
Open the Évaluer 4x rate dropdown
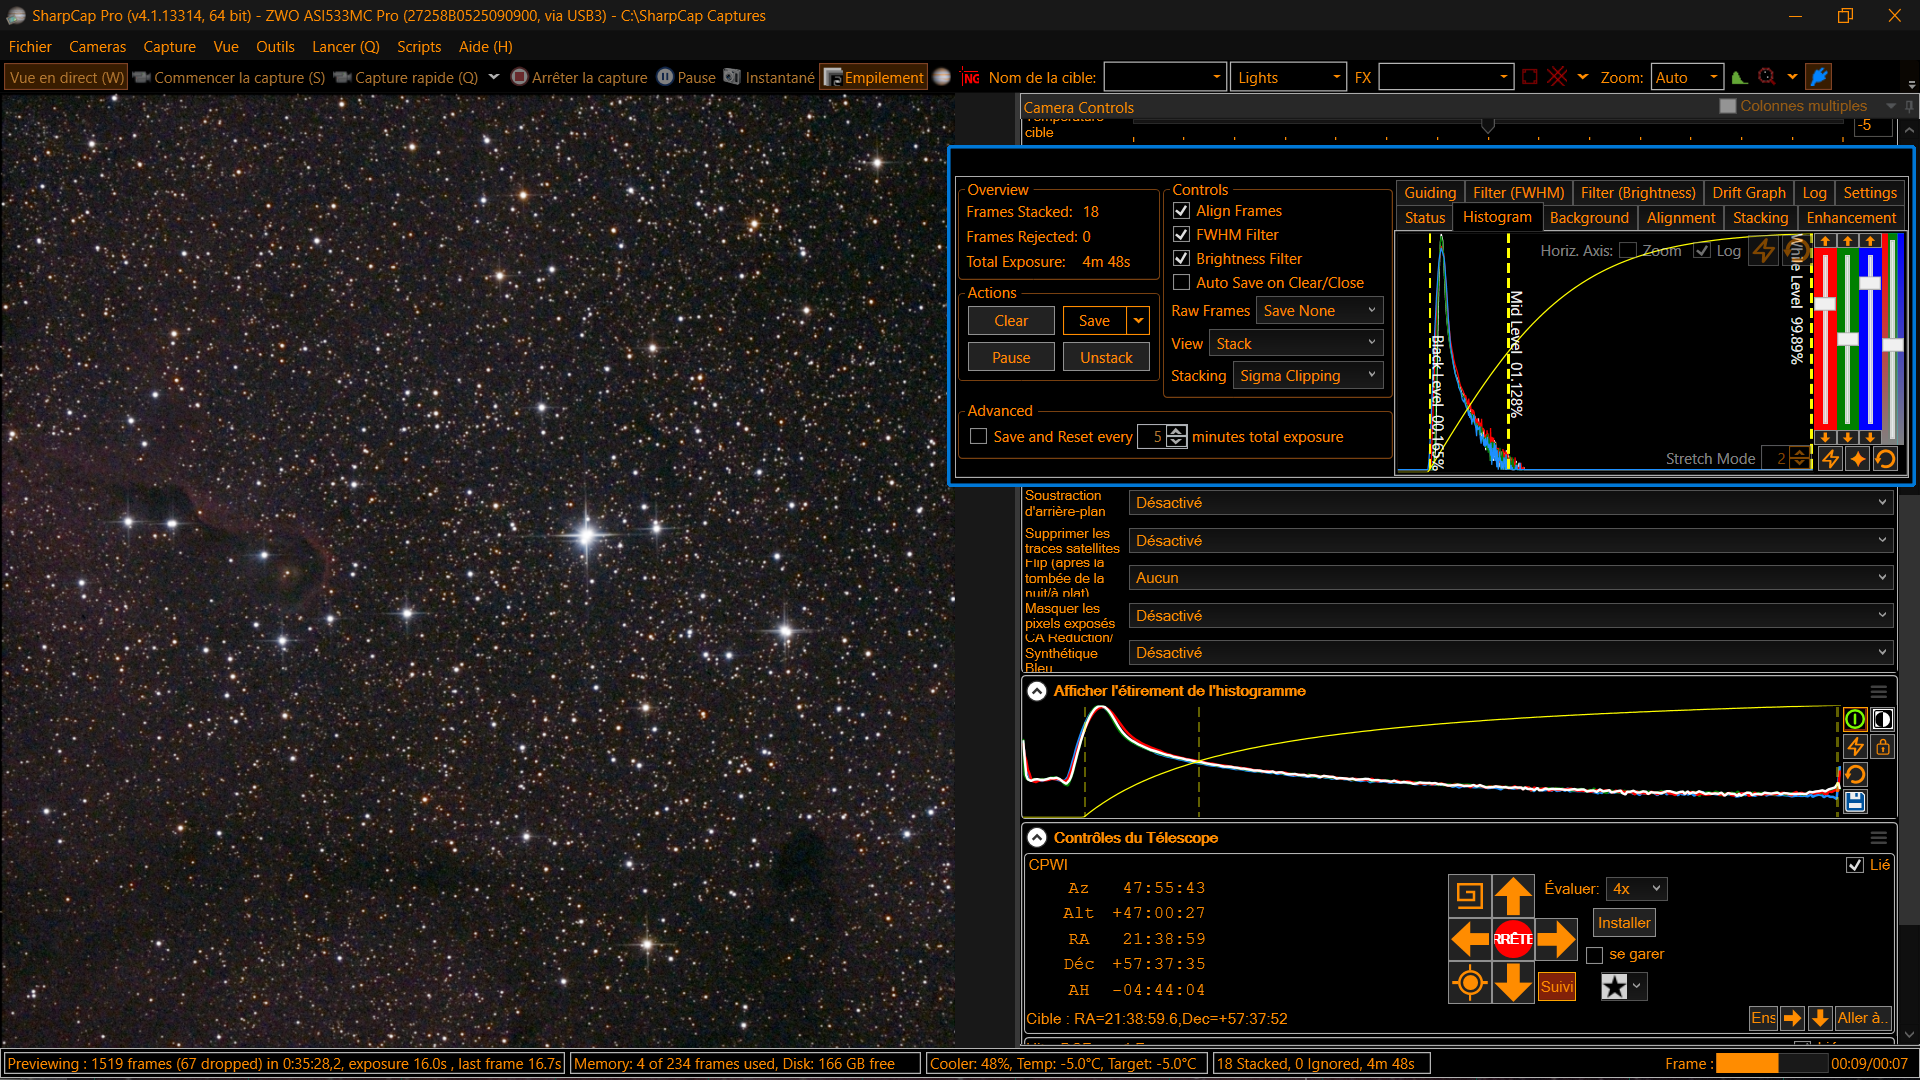coord(1636,889)
